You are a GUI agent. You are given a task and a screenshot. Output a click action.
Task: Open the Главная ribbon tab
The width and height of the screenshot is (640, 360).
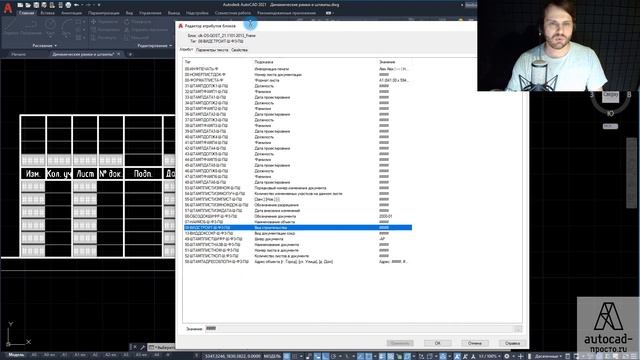click(27, 13)
